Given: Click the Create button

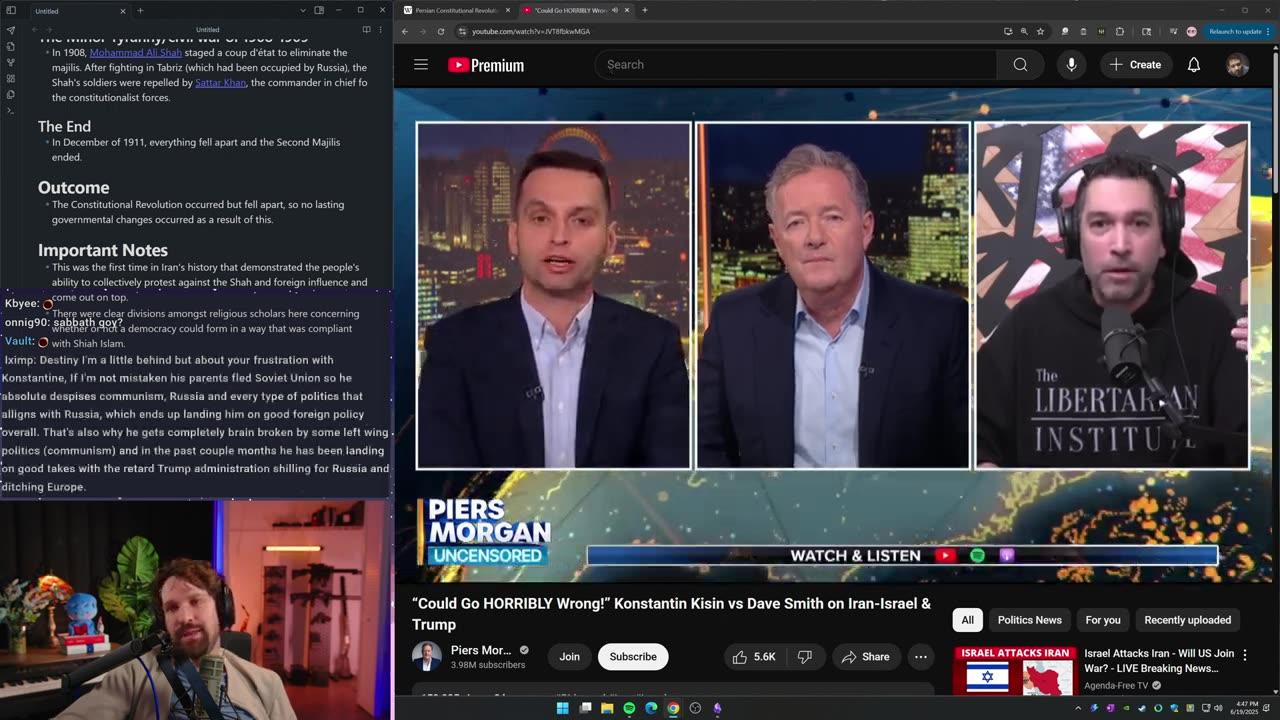Looking at the screenshot, I should (x=1135, y=65).
